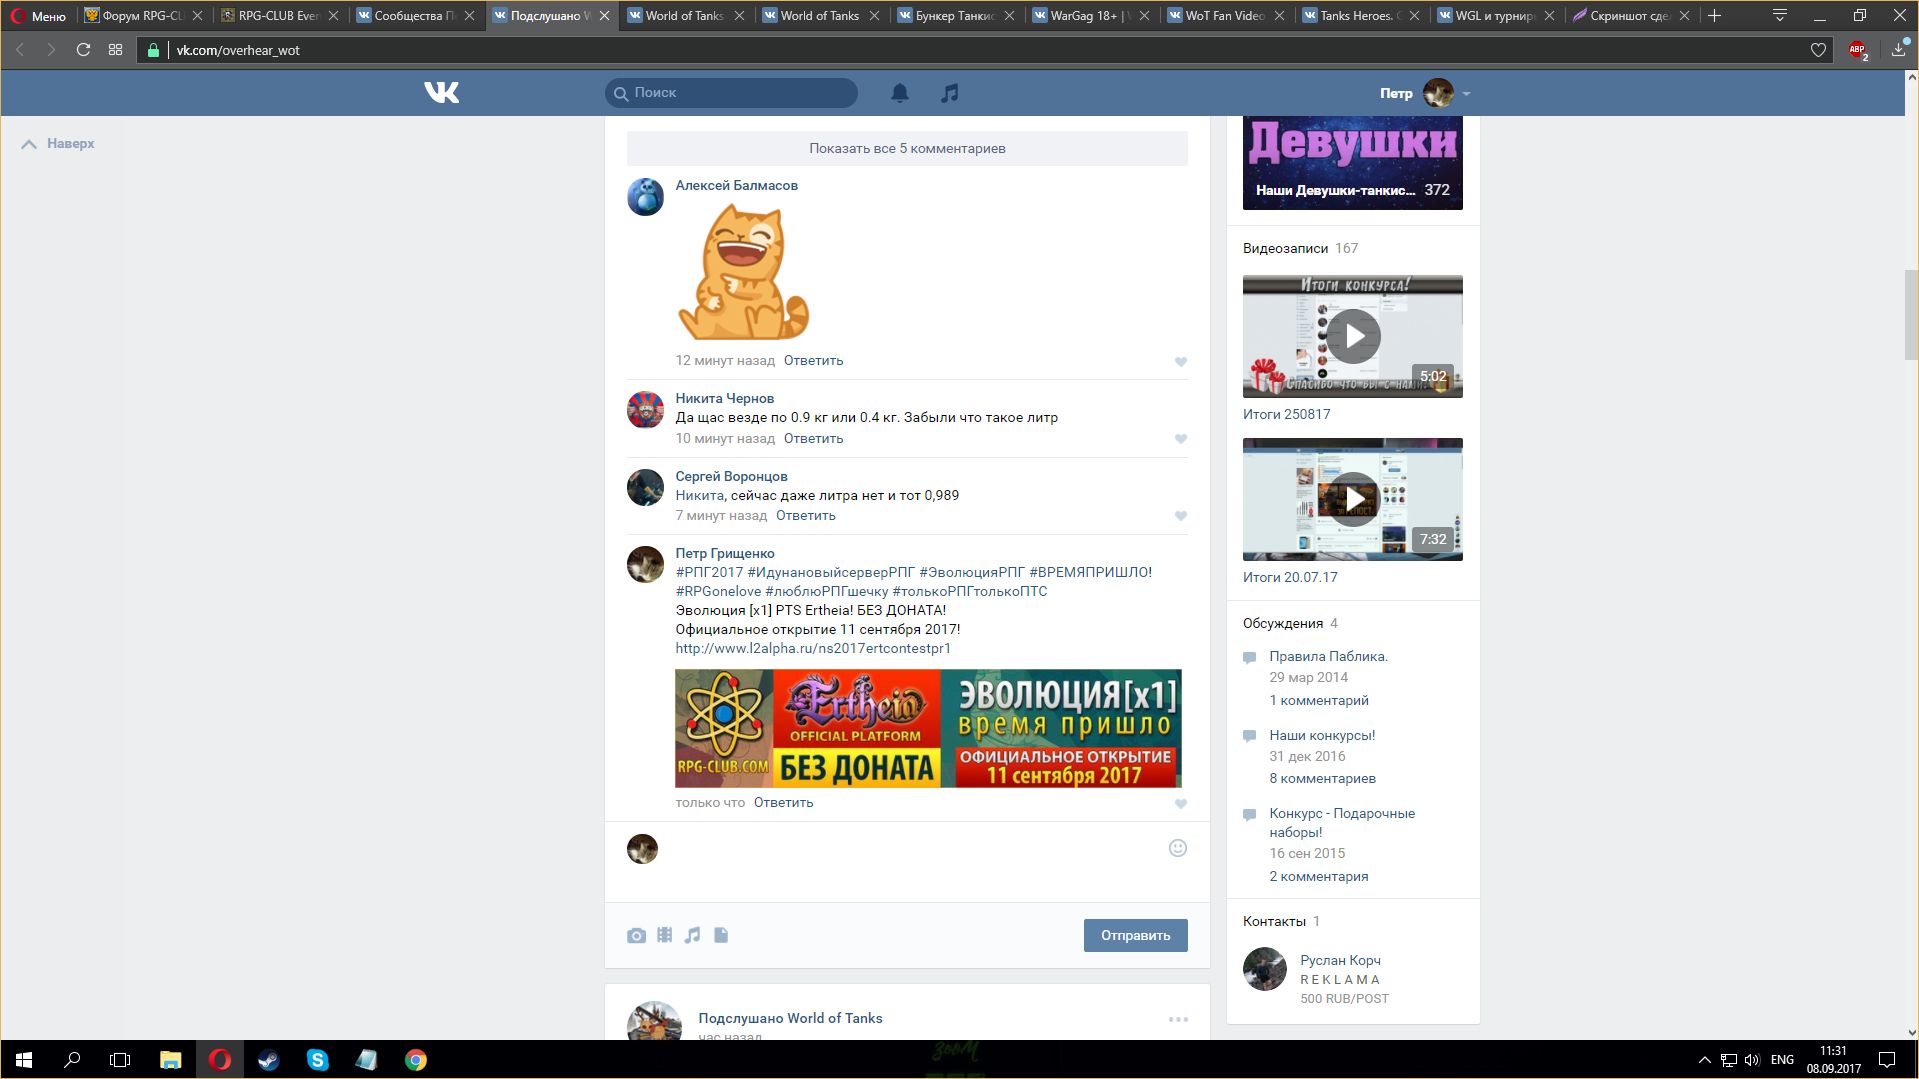Open the downloads icon
Viewport: 1919px width, 1079px height.
1898,49
